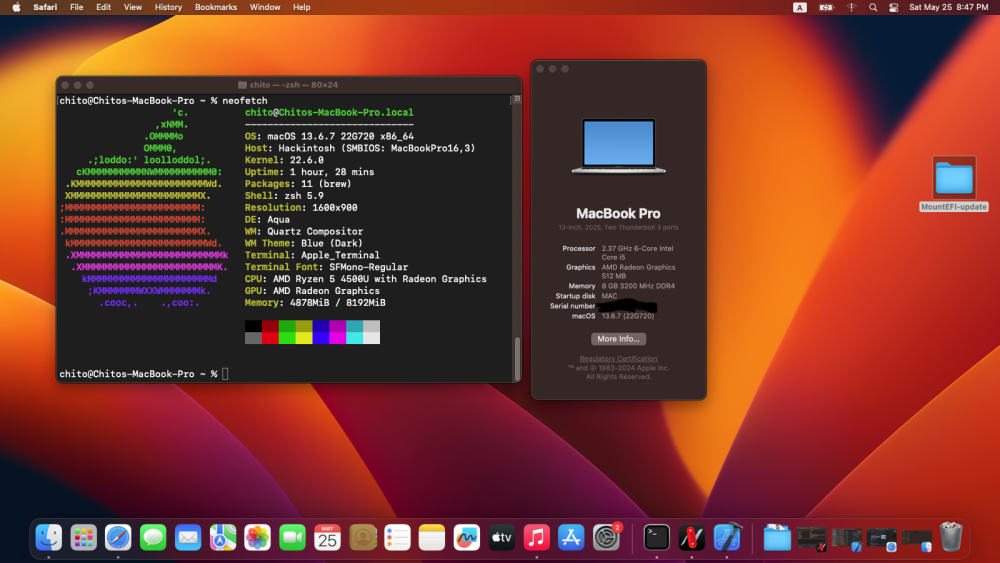Click the Terminal vertical scrollbar thumb
This screenshot has height=563, width=1000.
[x=517, y=358]
